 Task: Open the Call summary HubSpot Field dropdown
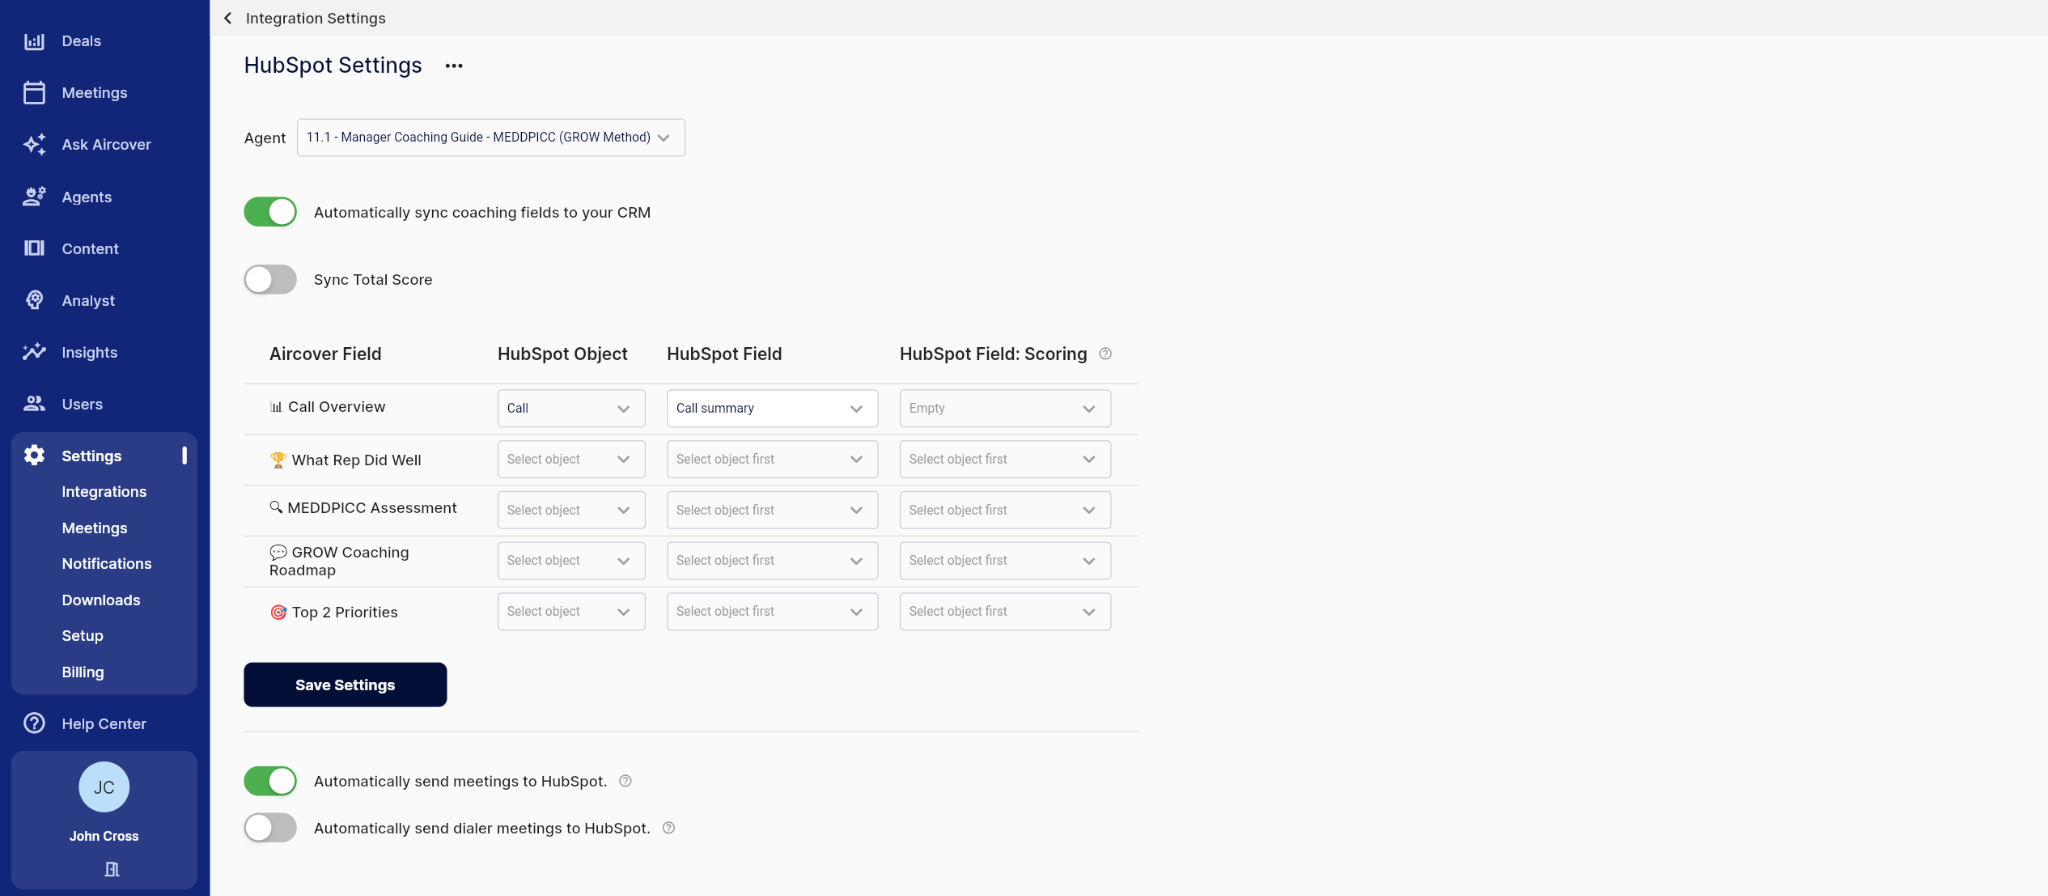click(772, 408)
